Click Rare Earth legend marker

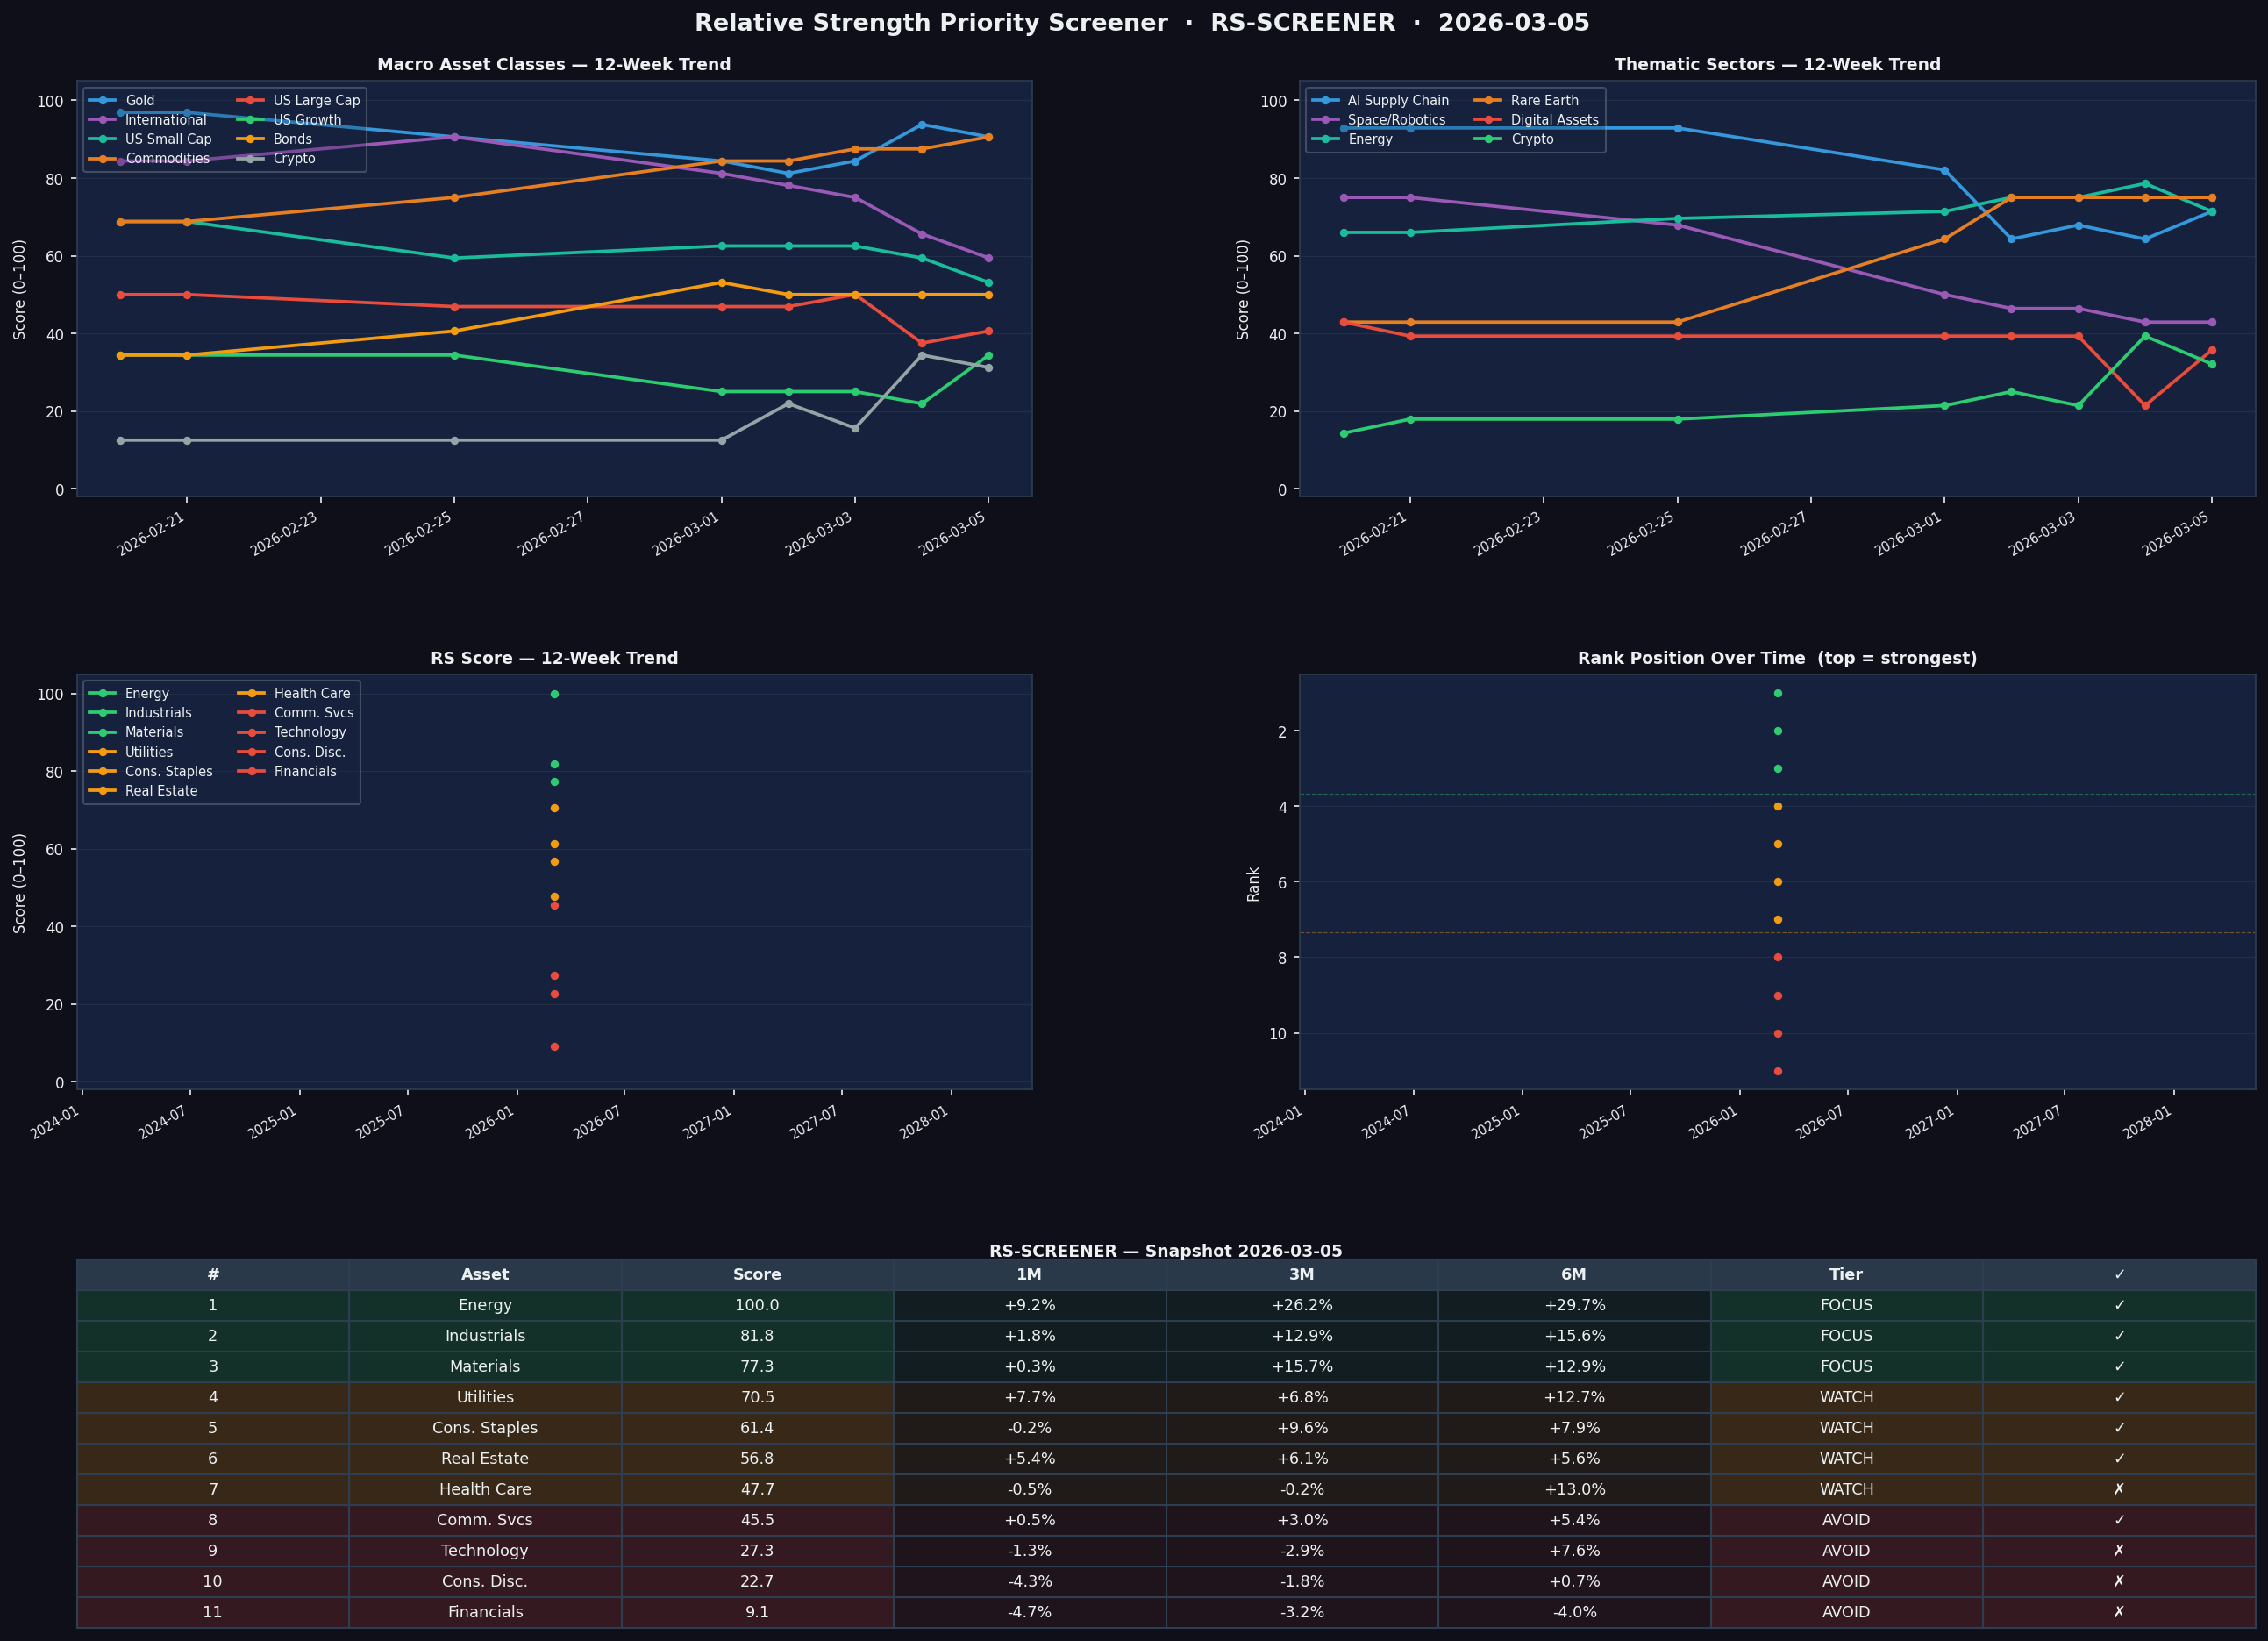(x=1488, y=101)
